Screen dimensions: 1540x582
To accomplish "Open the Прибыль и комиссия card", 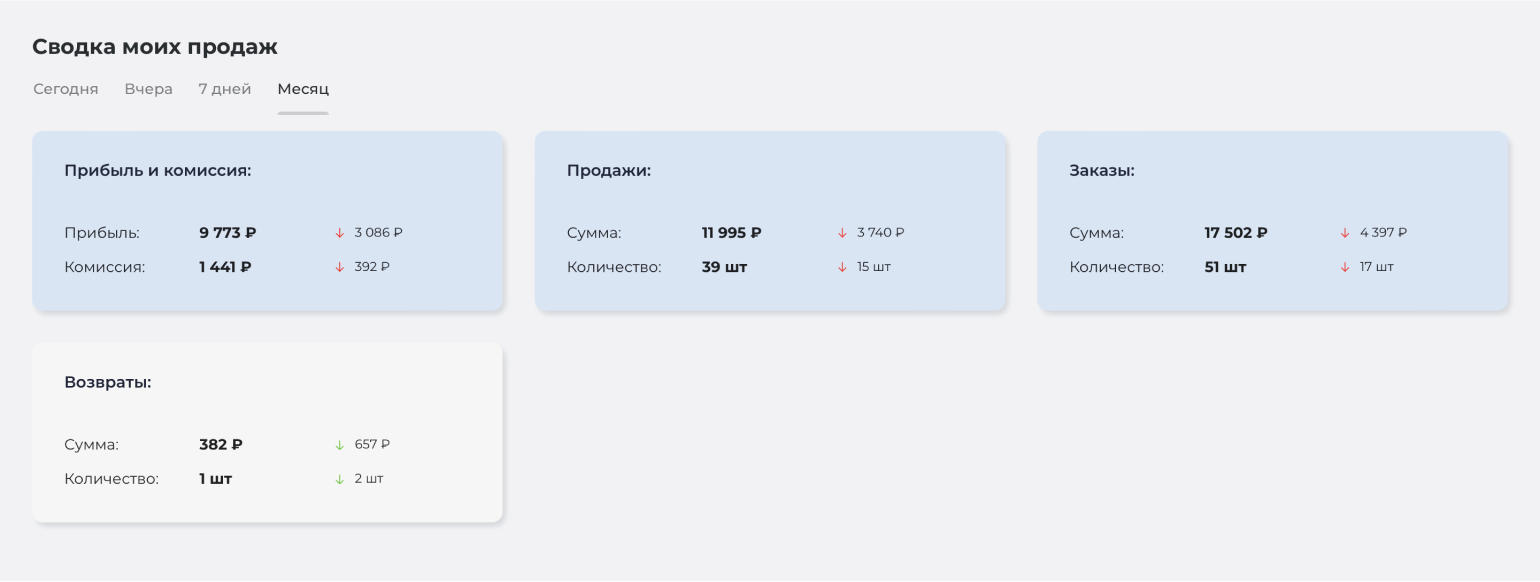I will (x=268, y=221).
